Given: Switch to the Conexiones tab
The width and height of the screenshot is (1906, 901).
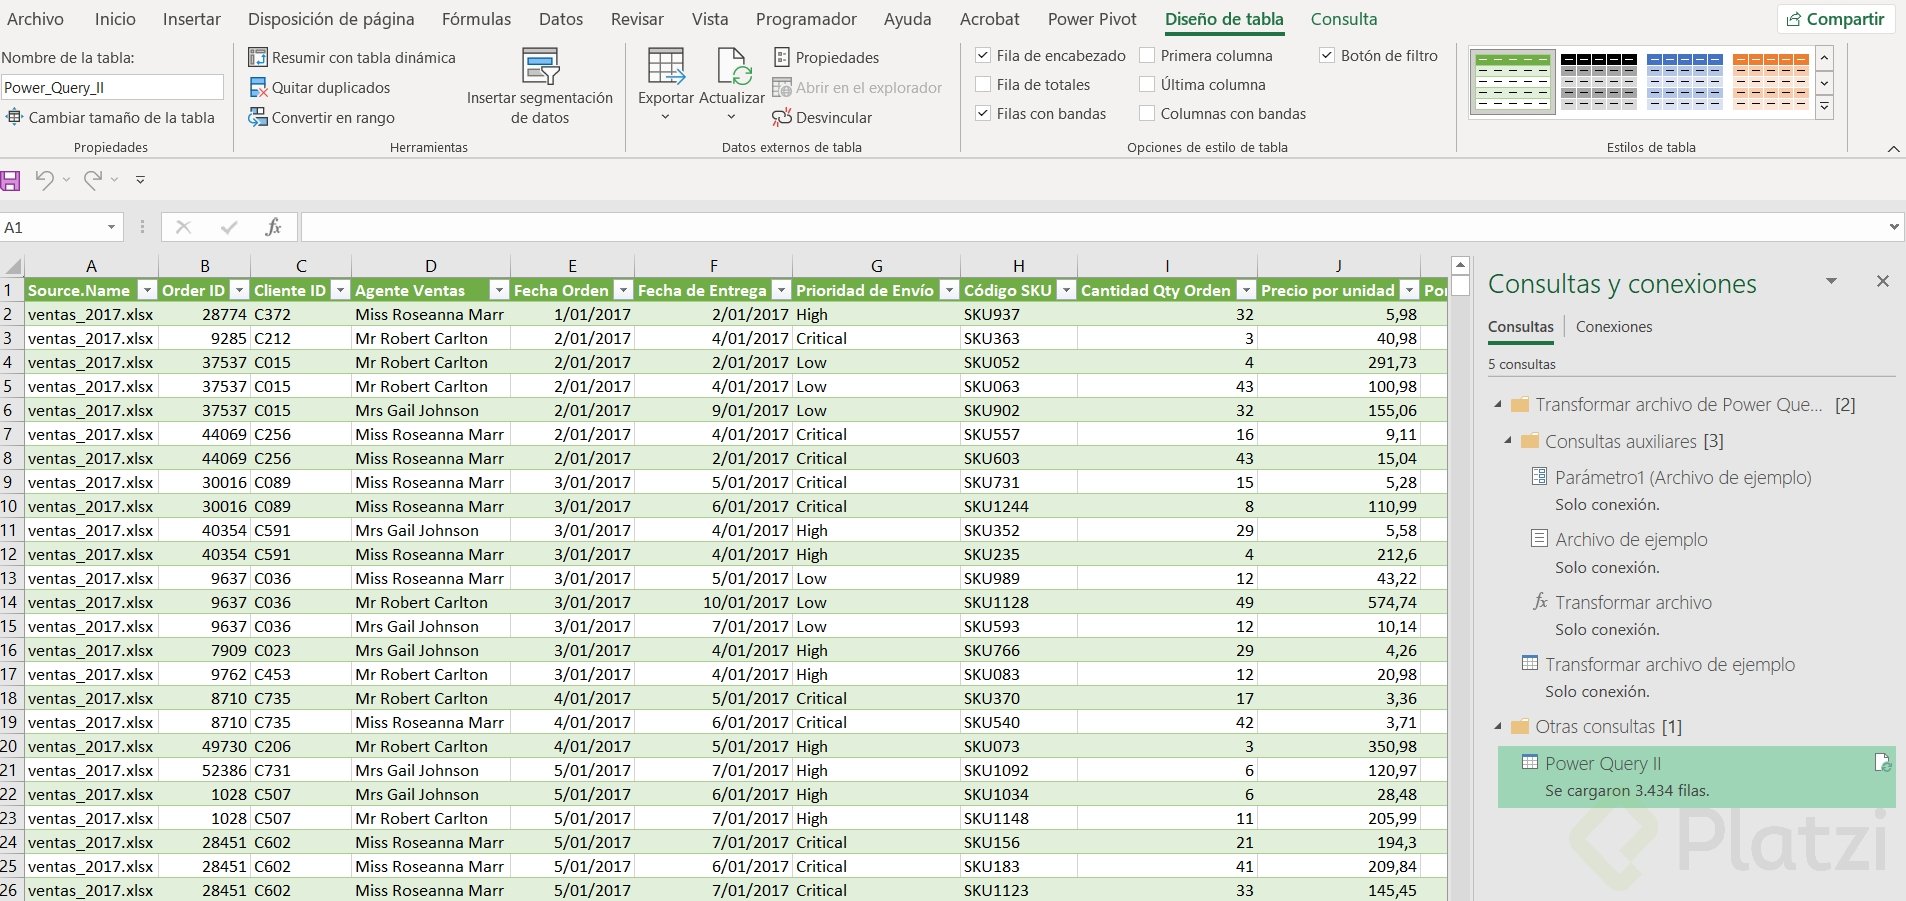Looking at the screenshot, I should [1613, 327].
